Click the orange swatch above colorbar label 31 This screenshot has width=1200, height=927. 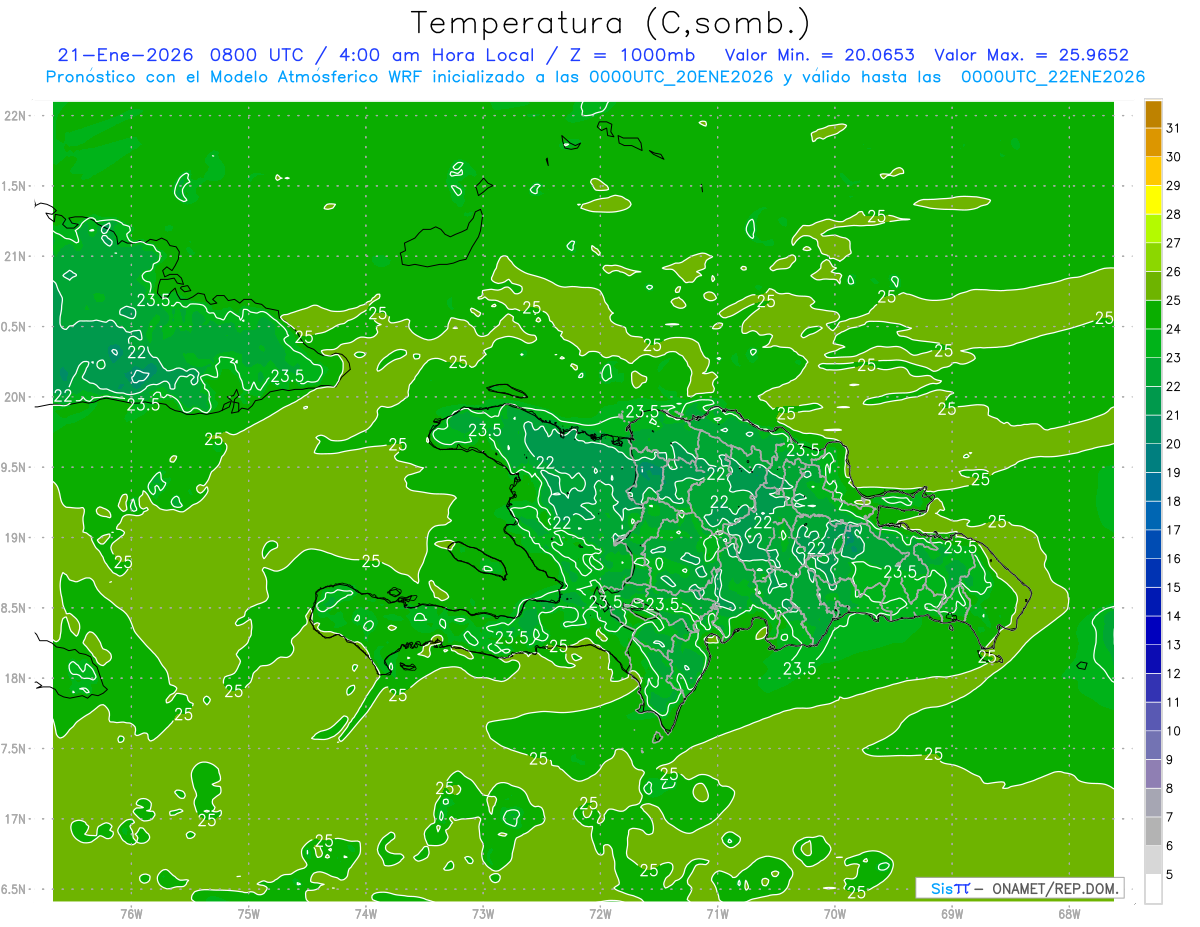pos(1154,115)
